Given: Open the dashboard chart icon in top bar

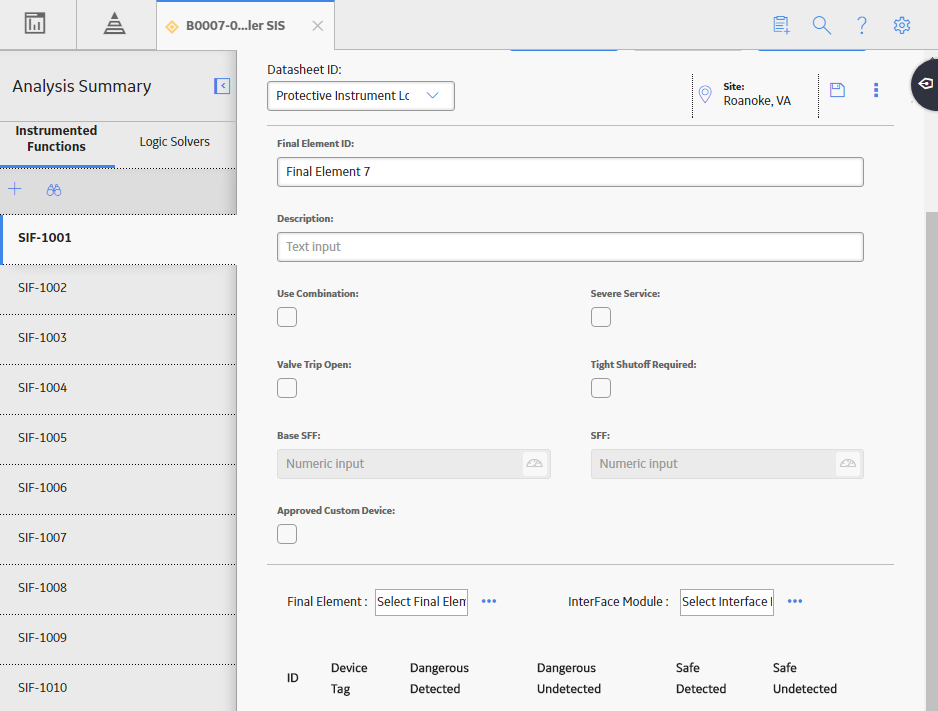Looking at the screenshot, I should 35,24.
